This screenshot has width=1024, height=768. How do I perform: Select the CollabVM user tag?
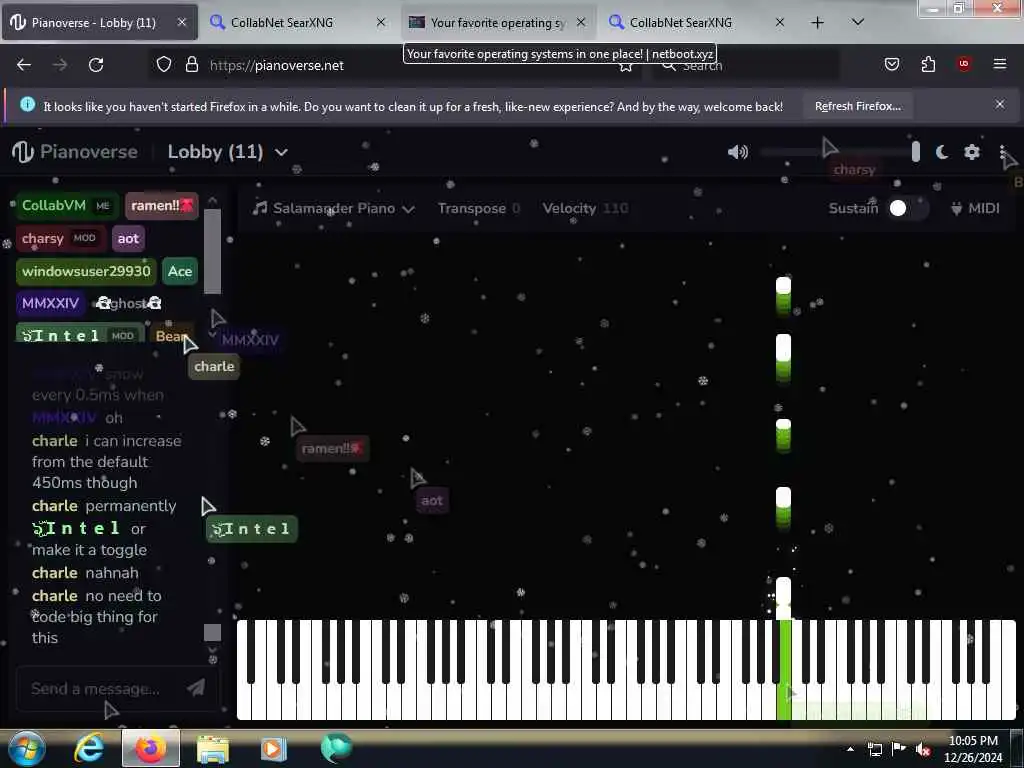[66, 205]
